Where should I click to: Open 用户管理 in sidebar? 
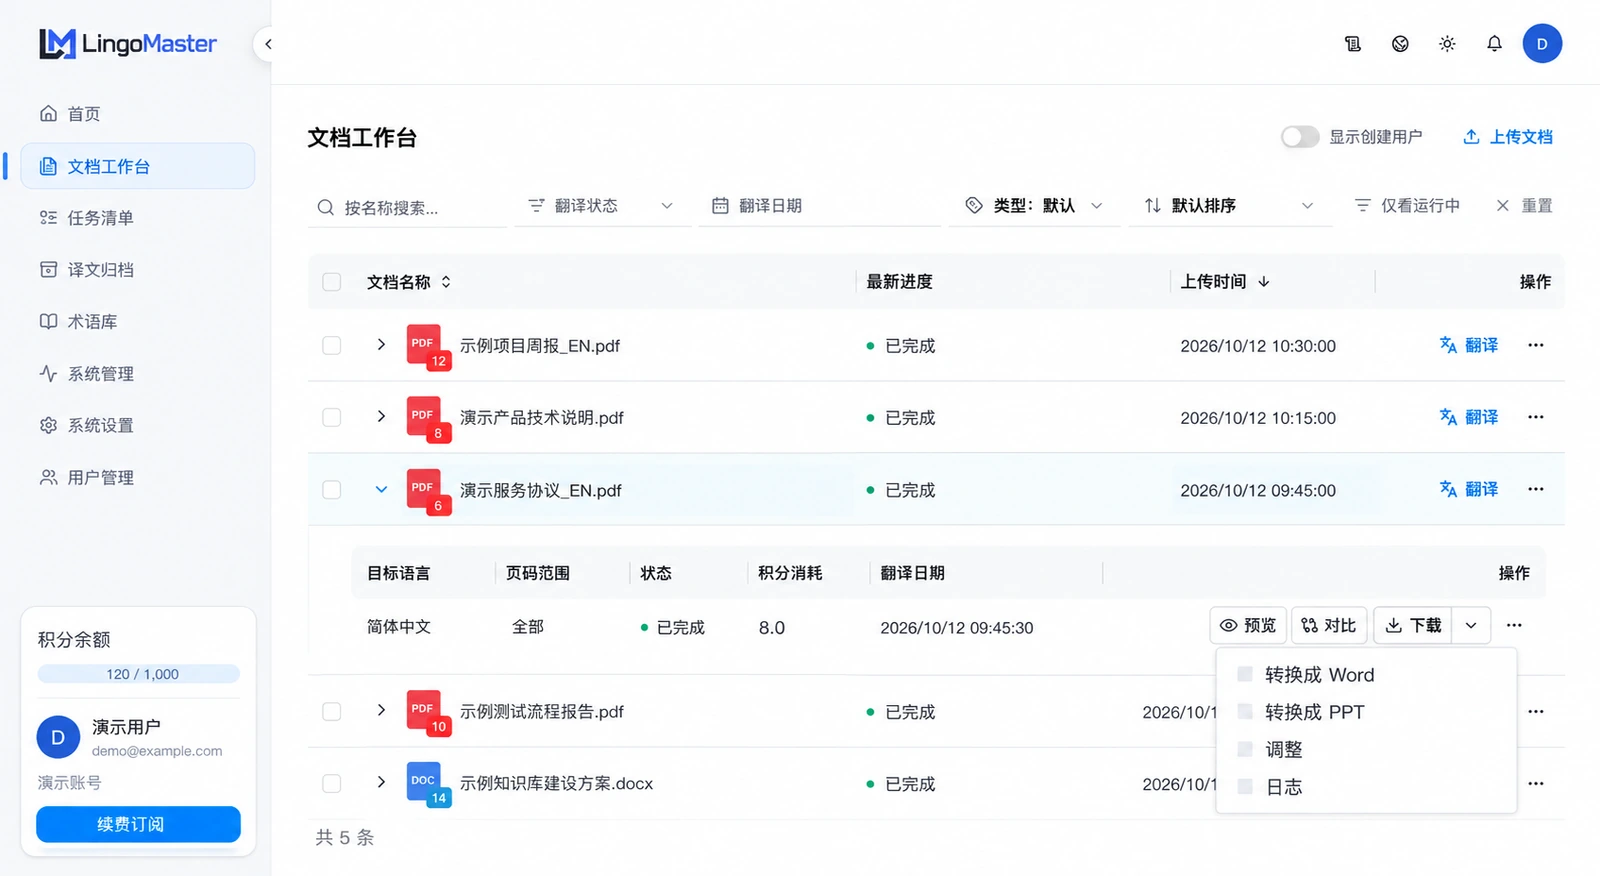pos(138,478)
